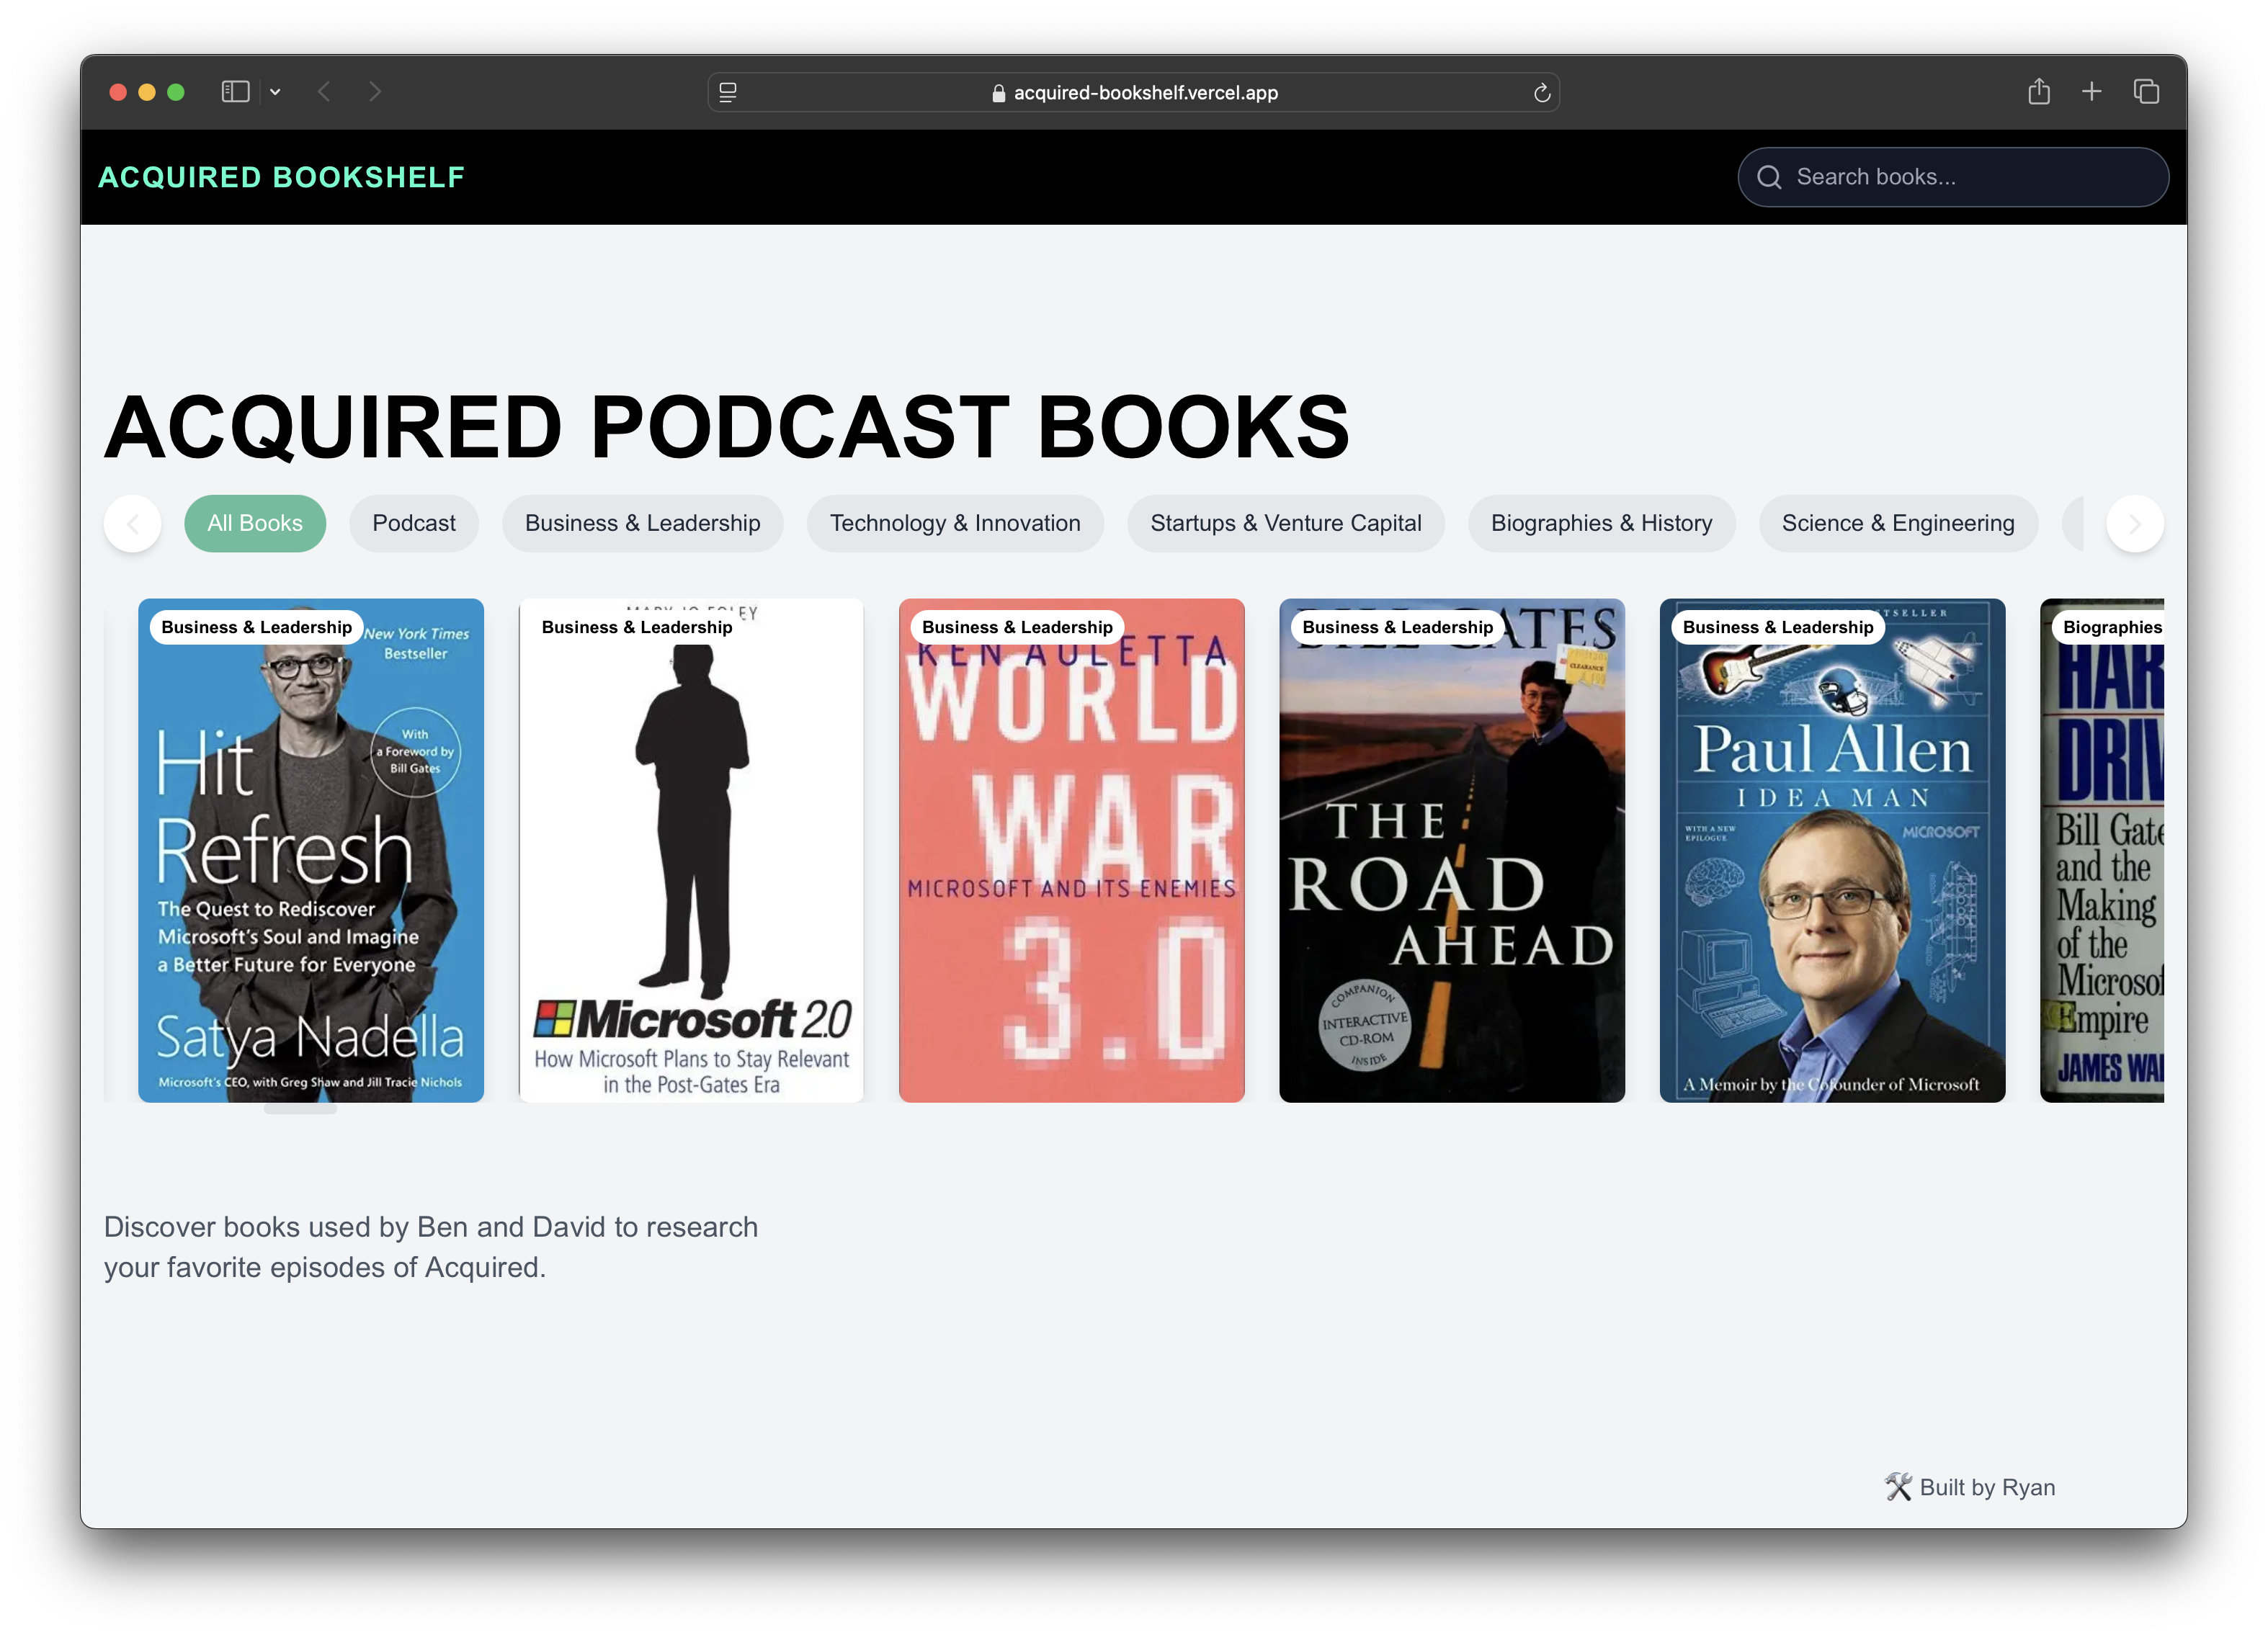The height and width of the screenshot is (1635, 2268).
Task: Toggle the Safari sidebar icon
Action: tap(235, 92)
